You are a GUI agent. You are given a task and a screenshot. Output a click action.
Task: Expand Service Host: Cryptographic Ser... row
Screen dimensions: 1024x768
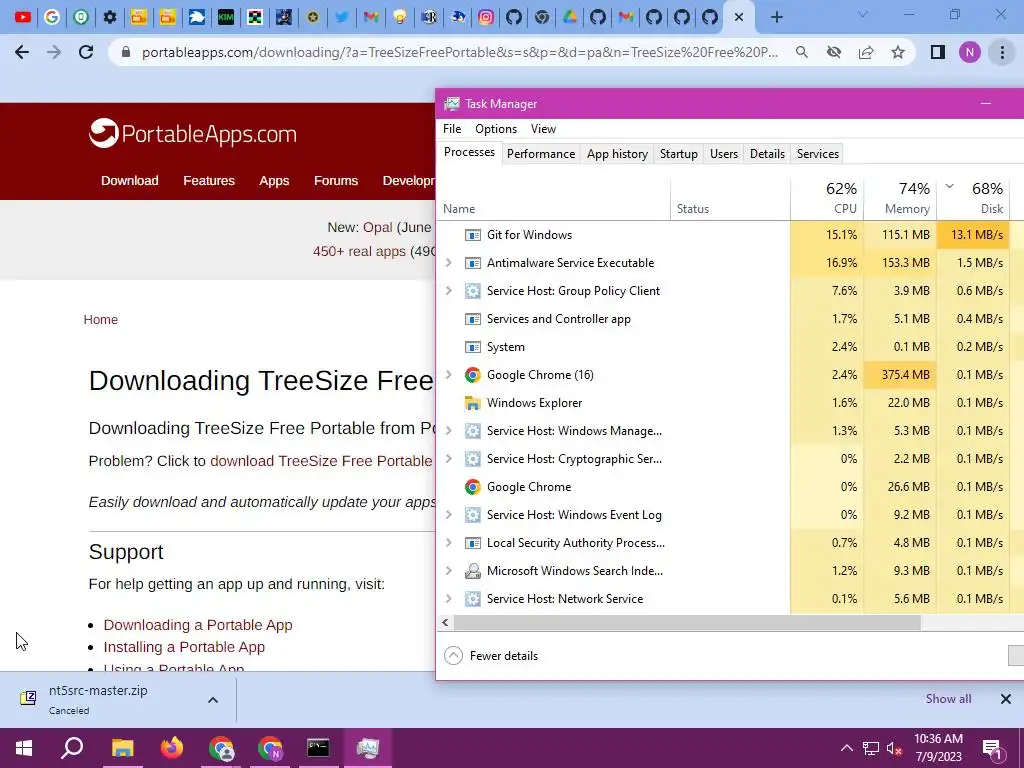click(x=449, y=458)
